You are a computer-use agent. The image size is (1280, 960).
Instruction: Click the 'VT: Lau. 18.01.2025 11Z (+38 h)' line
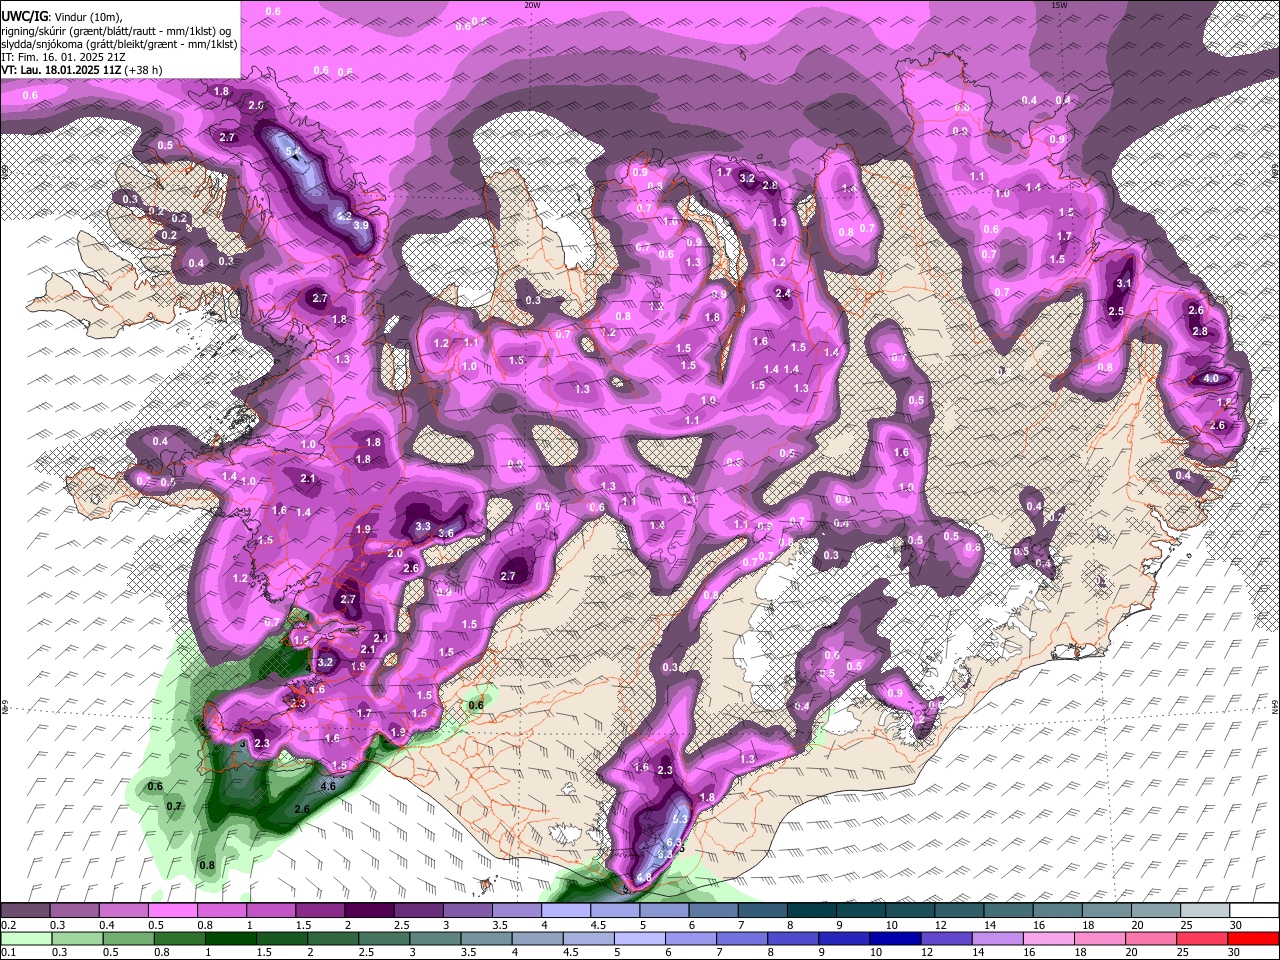[x=82, y=71]
